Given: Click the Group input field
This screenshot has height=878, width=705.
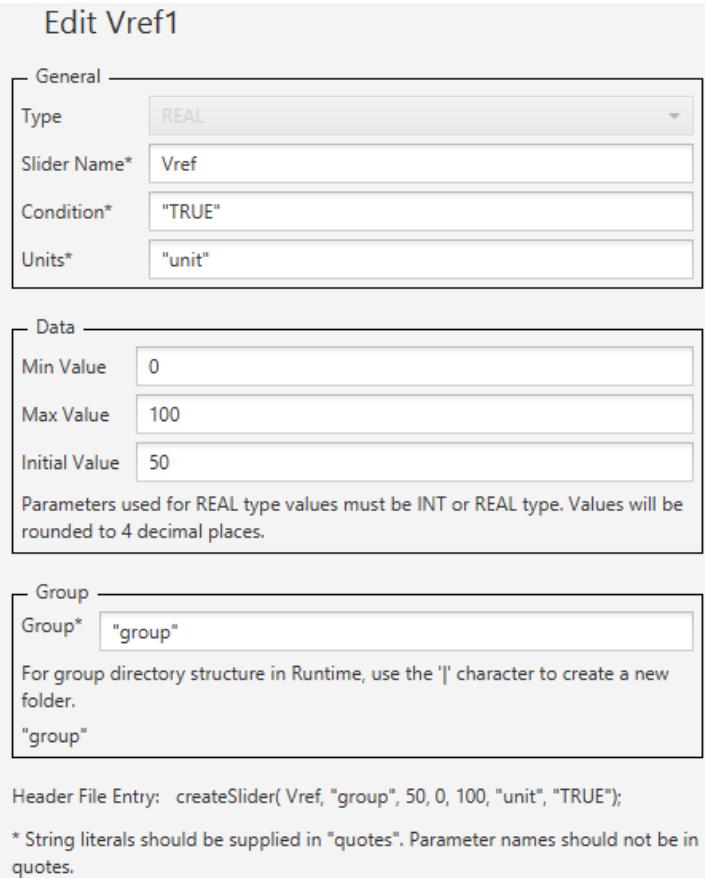Looking at the screenshot, I should click(x=397, y=631).
